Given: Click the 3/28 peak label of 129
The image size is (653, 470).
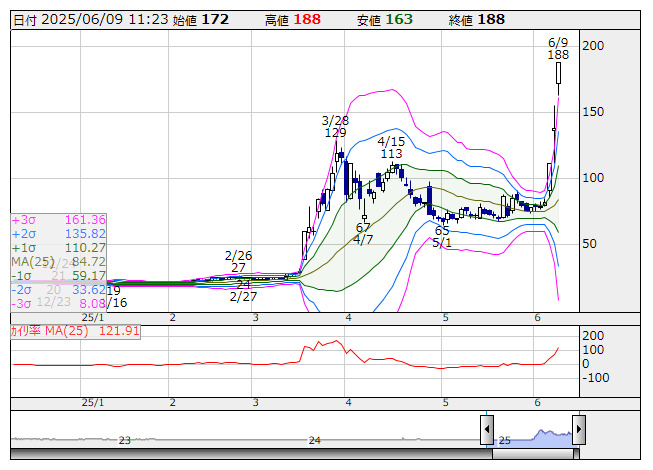Looking at the screenshot, I should point(335,132).
